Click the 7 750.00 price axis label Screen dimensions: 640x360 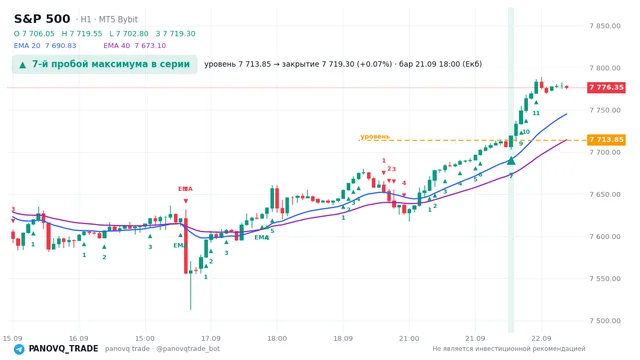tap(605, 110)
